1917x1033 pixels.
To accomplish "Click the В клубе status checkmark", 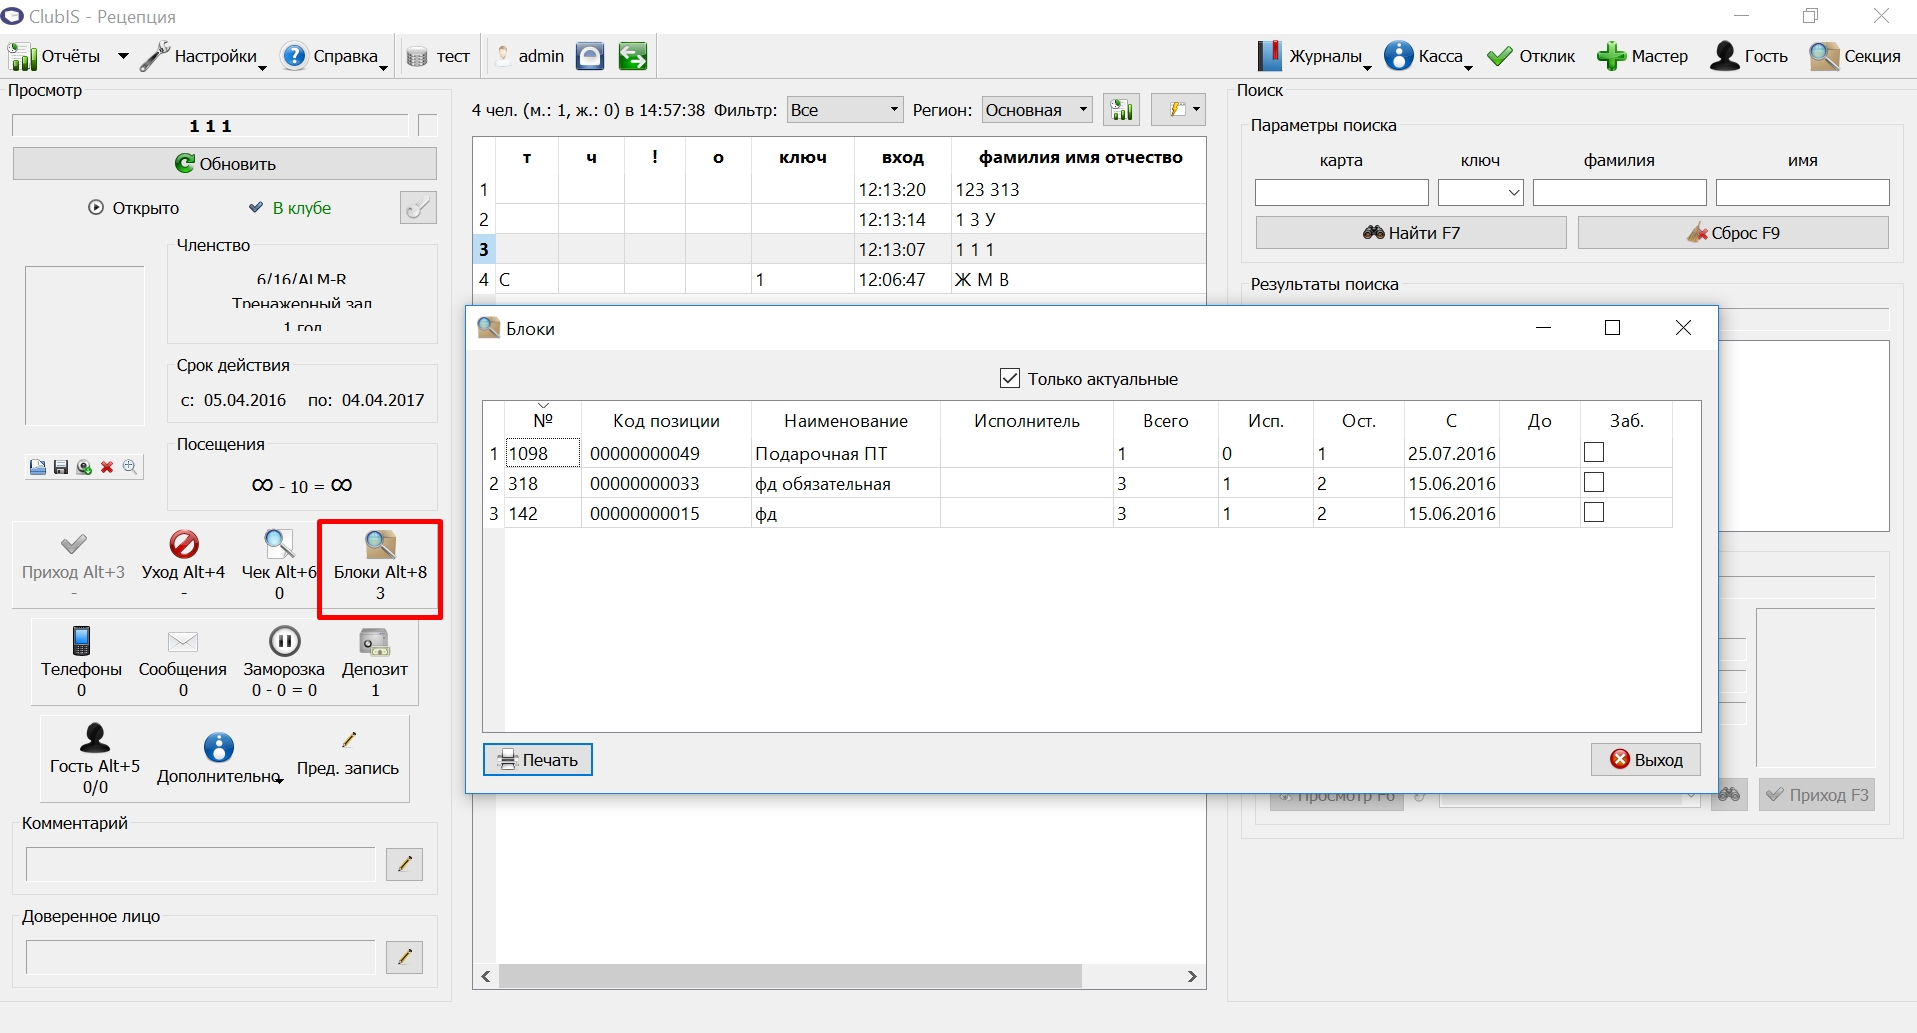I will pos(256,208).
